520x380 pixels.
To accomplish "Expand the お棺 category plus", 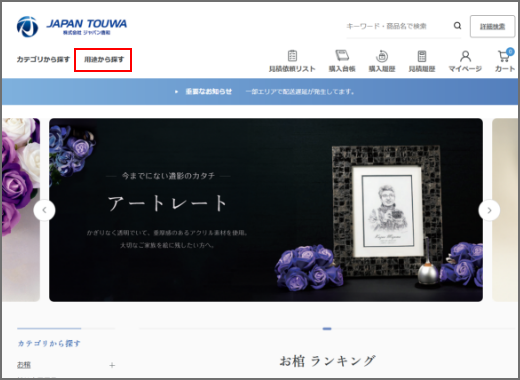I will (x=112, y=365).
